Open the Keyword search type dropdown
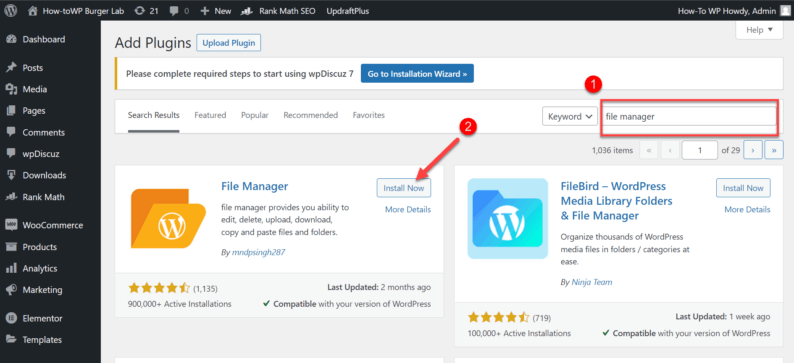Image resolution: width=794 pixels, height=363 pixels. (x=570, y=116)
